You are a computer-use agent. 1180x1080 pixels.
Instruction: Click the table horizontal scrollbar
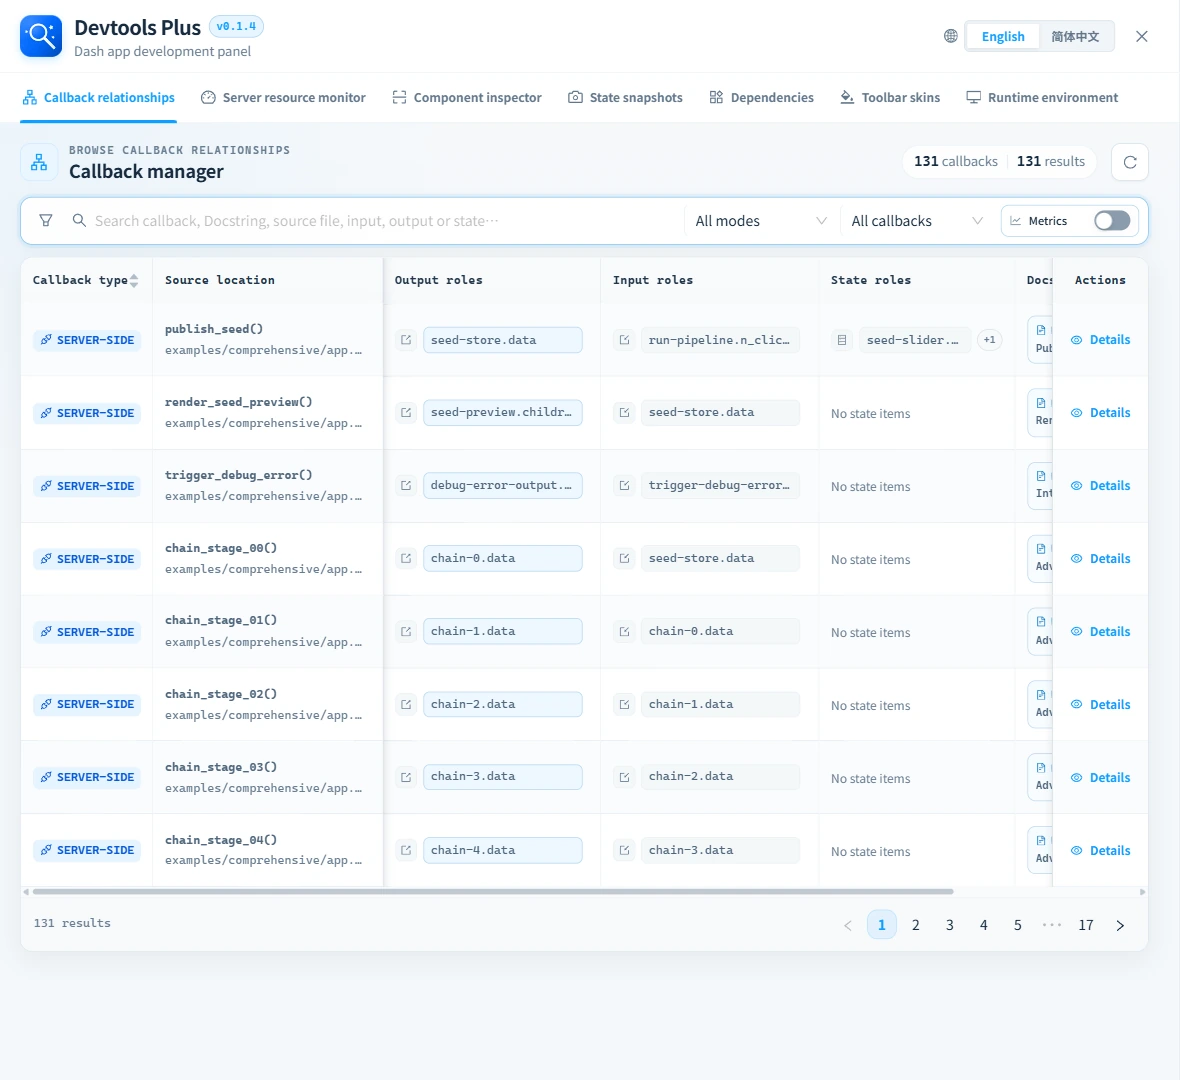[493, 891]
